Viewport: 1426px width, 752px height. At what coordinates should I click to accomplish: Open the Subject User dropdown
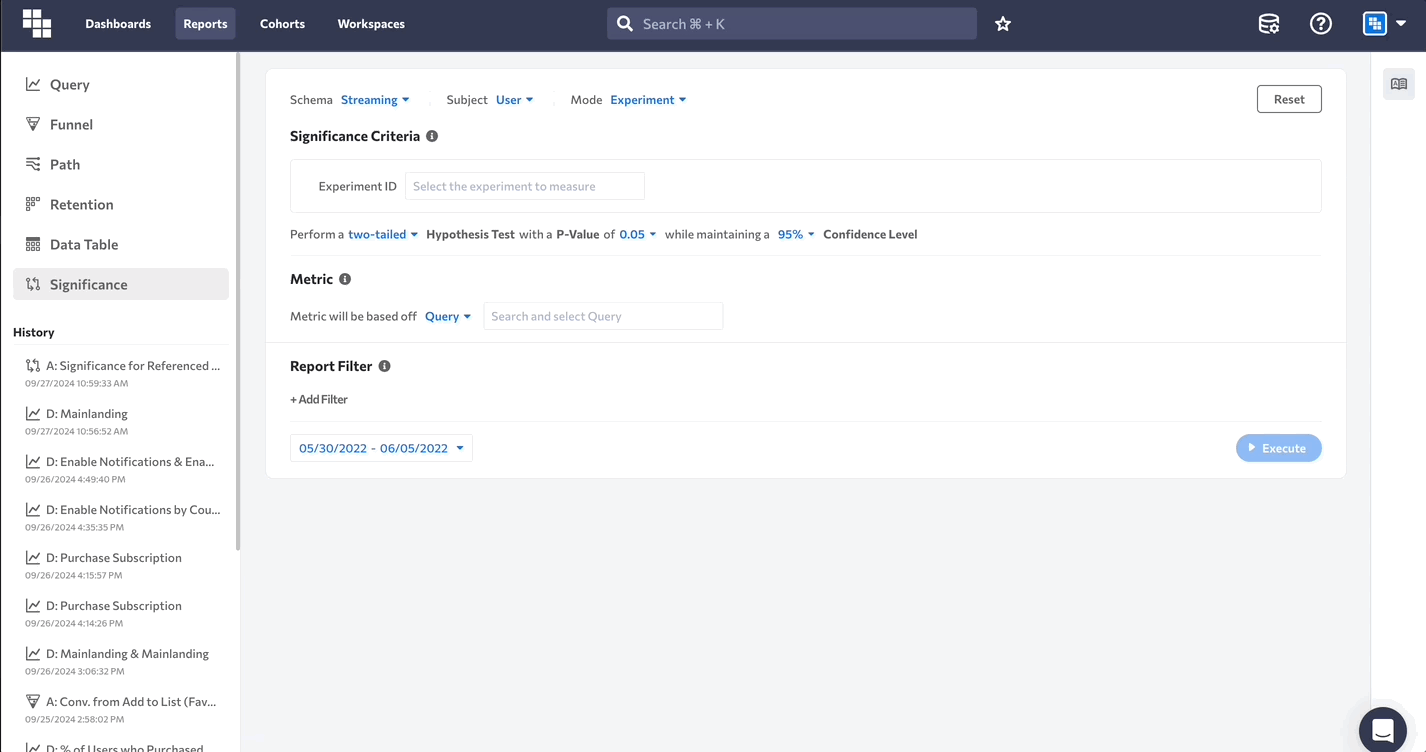[x=514, y=100]
